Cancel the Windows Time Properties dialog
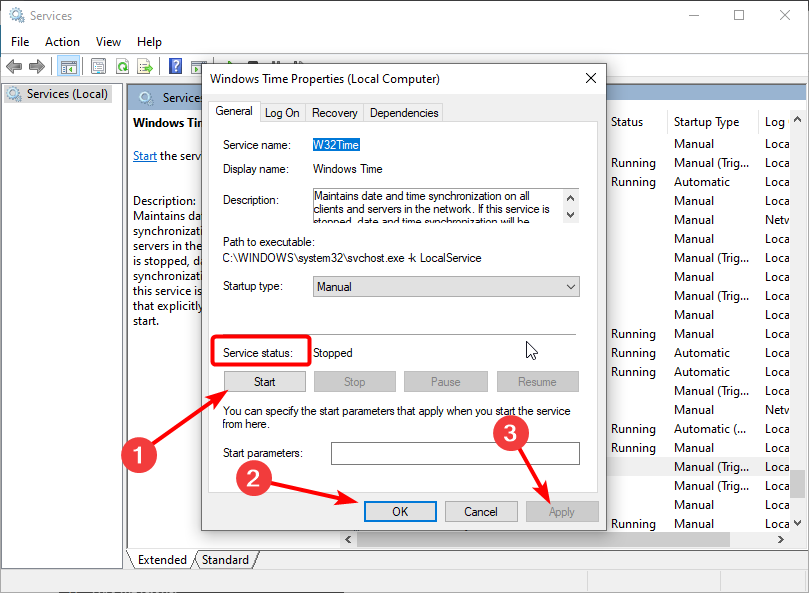 481,511
